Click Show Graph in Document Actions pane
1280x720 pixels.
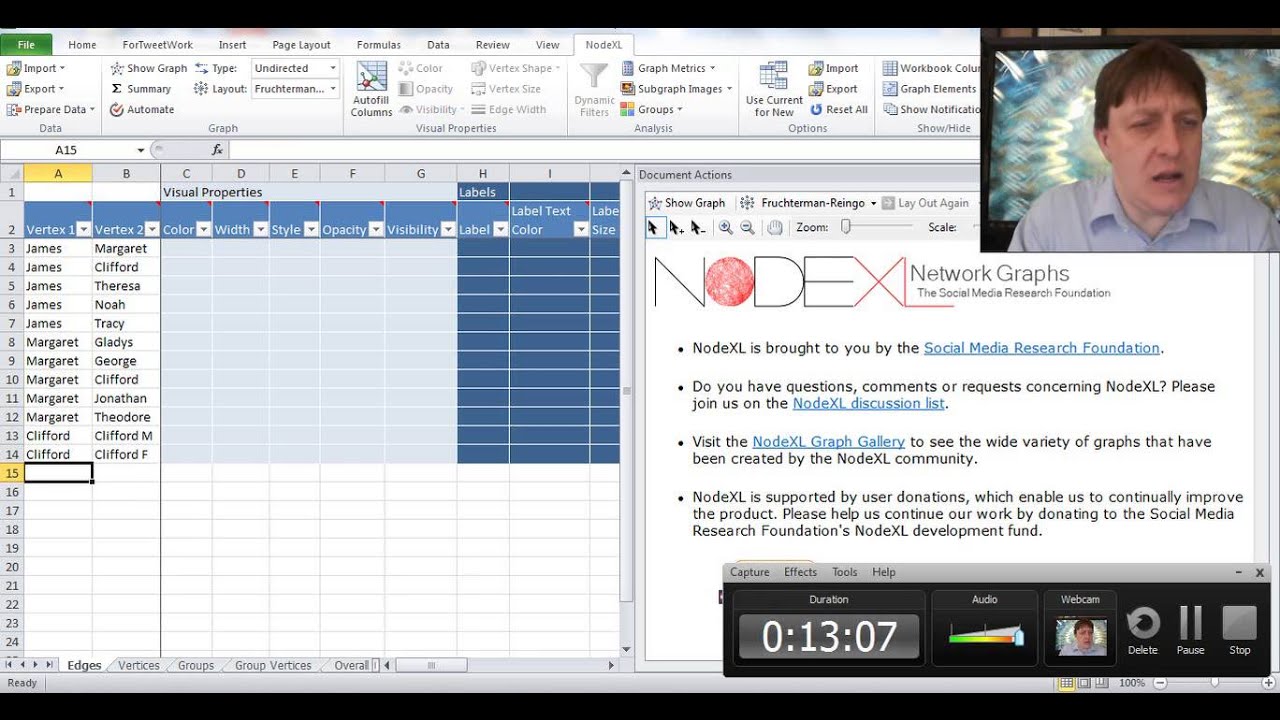[x=687, y=203]
